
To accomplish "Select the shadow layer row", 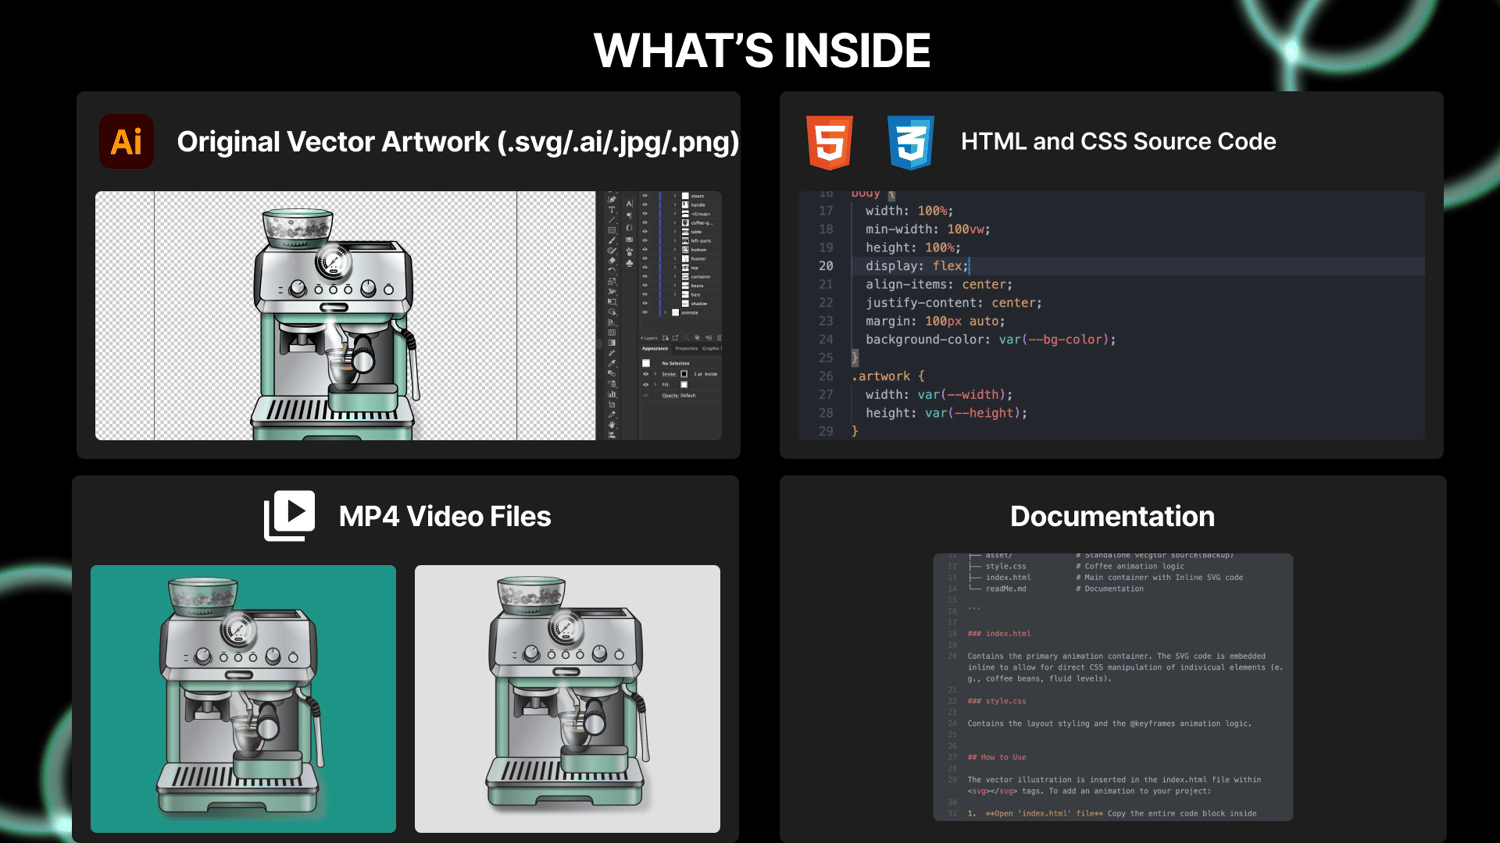I will (x=680, y=304).
